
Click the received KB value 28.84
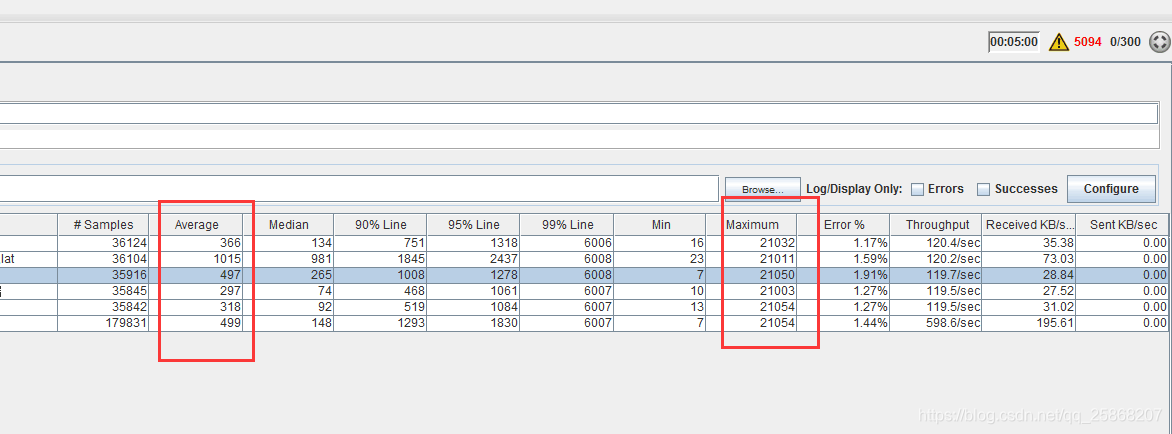[1029, 275]
